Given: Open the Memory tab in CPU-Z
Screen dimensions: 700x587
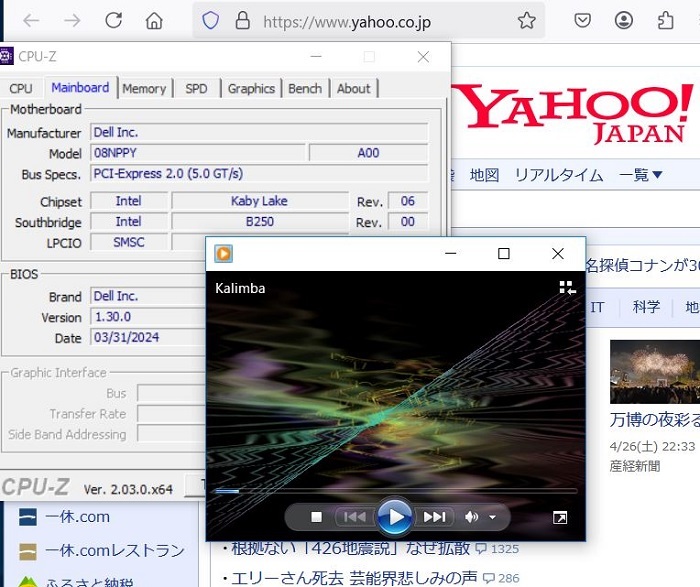Looking at the screenshot, I should [144, 88].
